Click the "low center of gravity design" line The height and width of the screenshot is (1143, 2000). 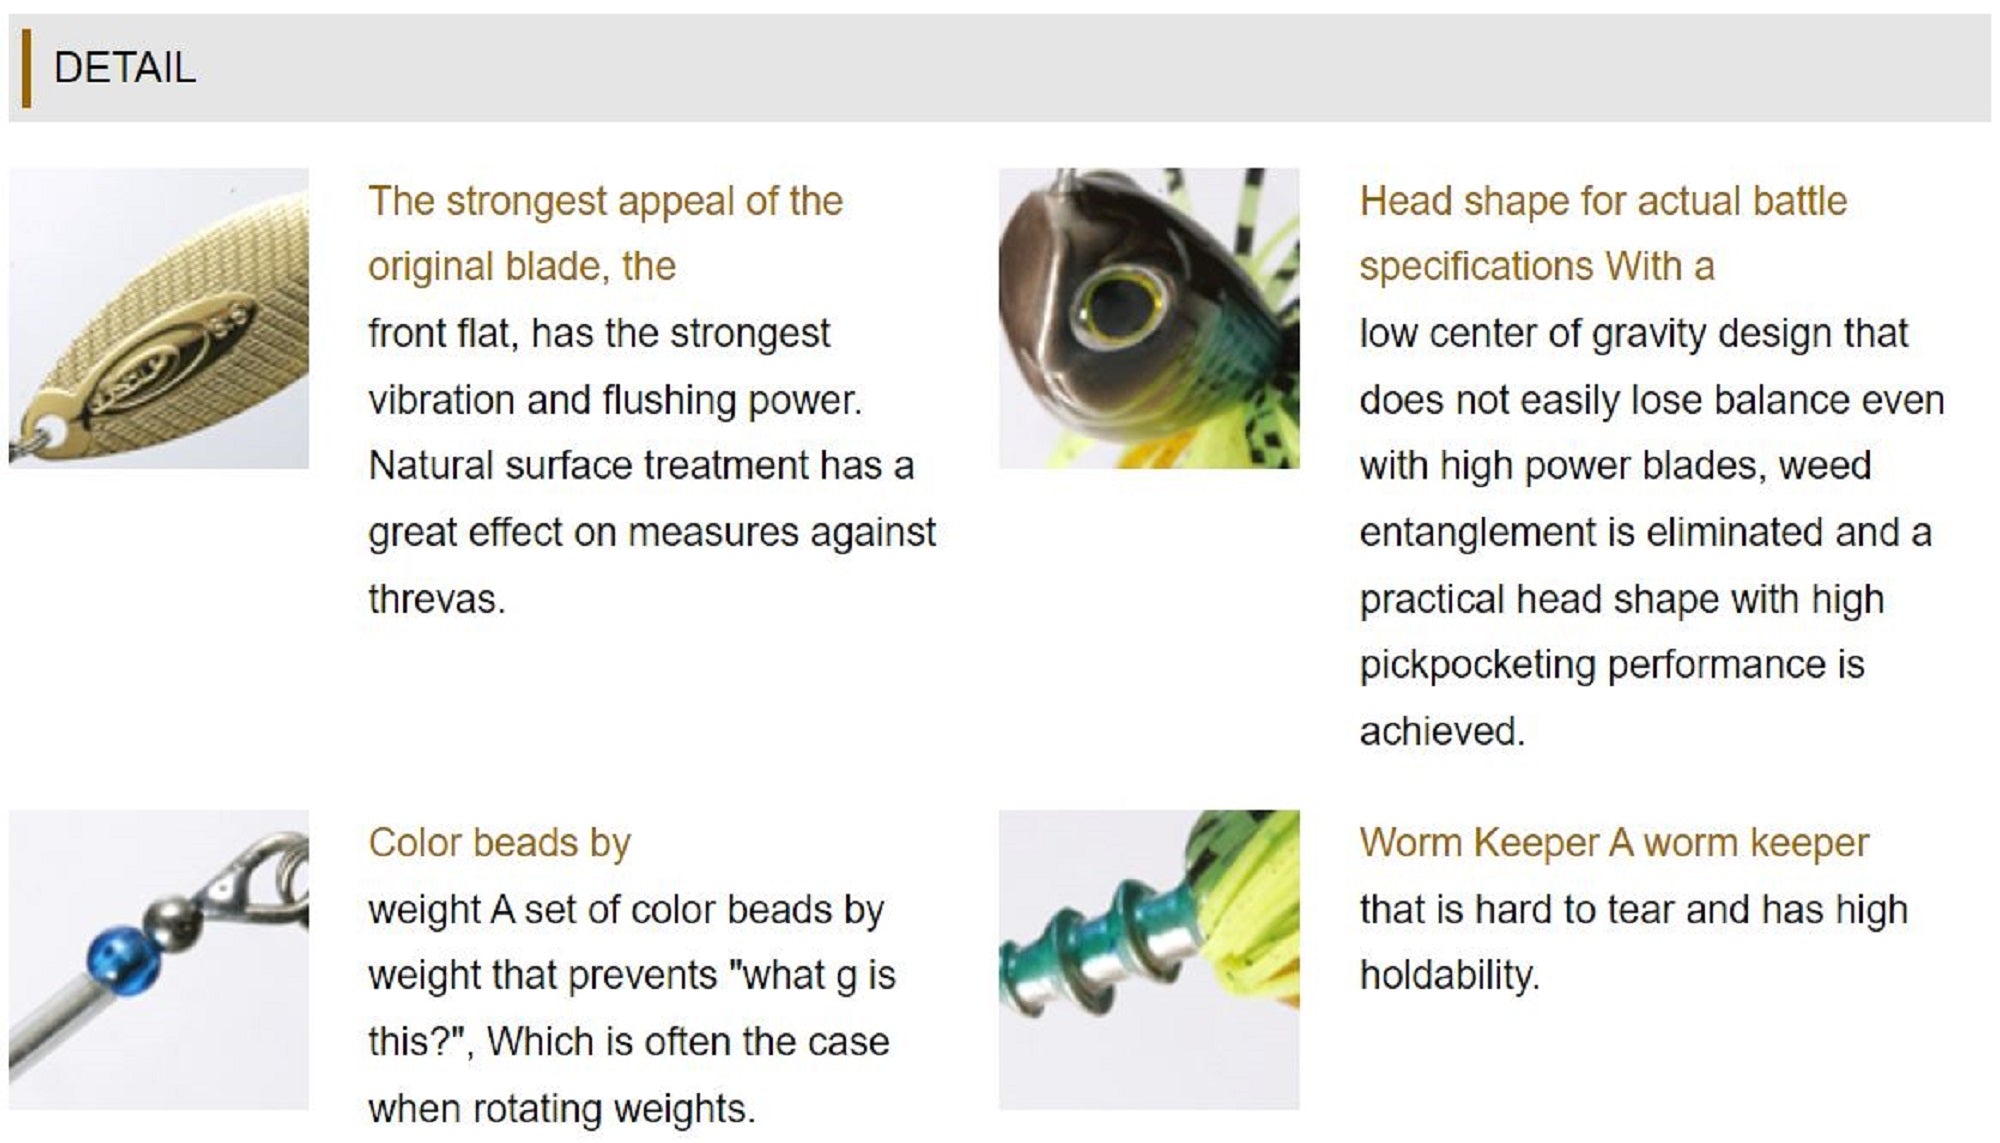click(1633, 333)
